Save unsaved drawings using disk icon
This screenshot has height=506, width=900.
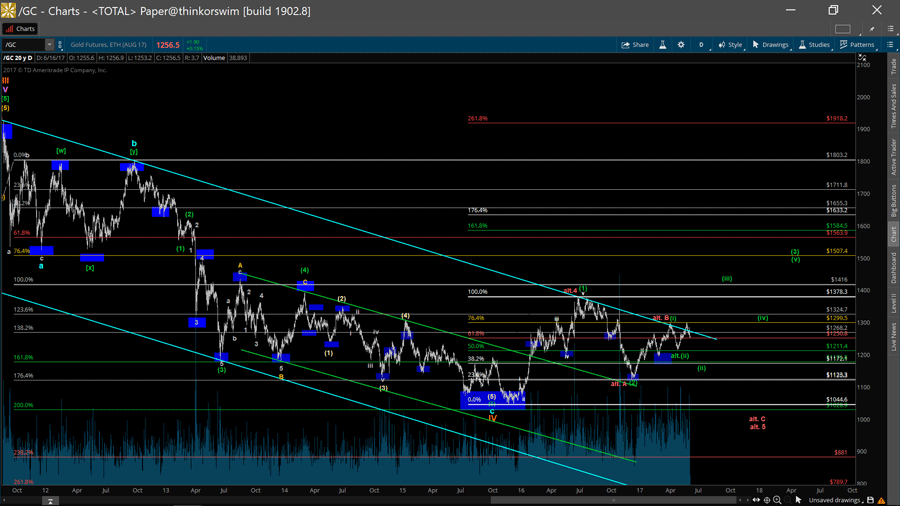point(870,500)
